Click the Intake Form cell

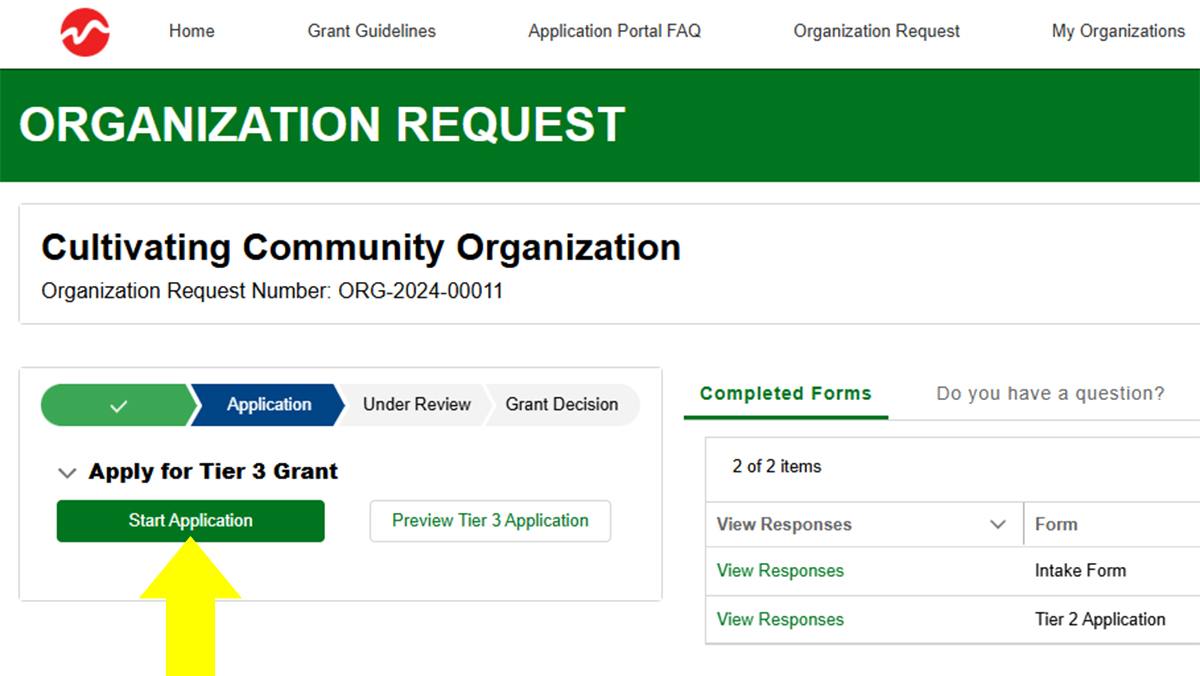click(x=1080, y=571)
